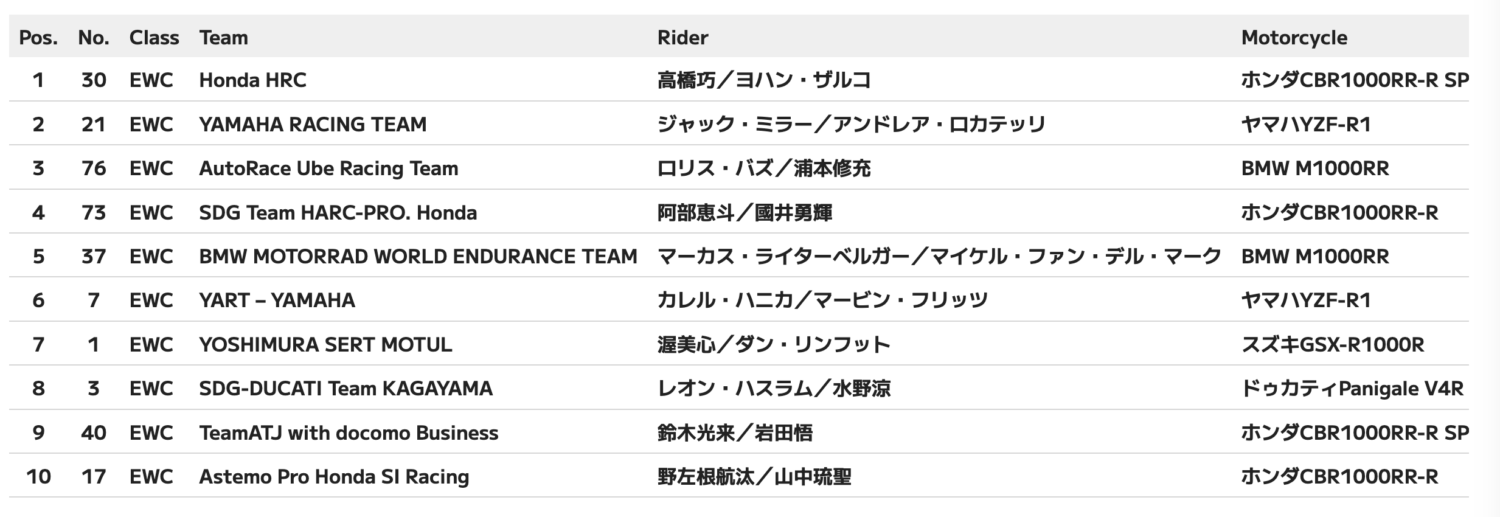Click the YART – YAMAHA team name
The width and height of the screenshot is (1500, 517).
[x=277, y=300]
